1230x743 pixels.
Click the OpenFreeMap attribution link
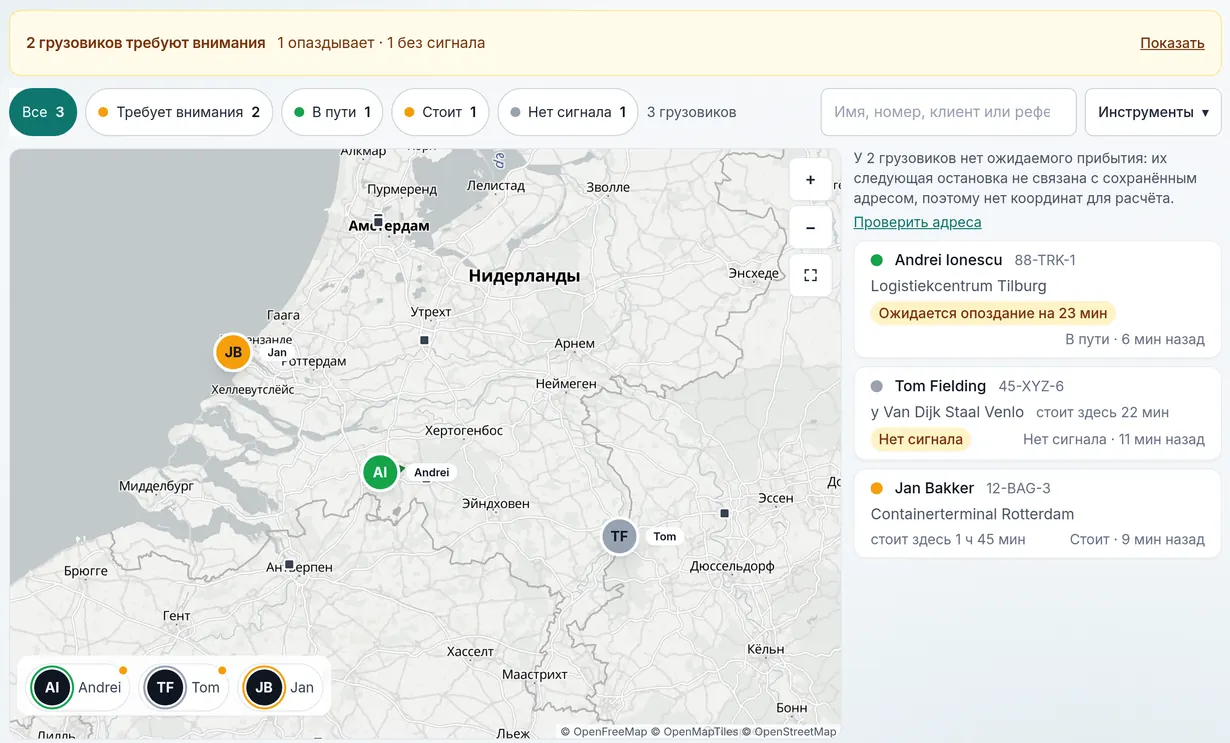click(x=603, y=732)
